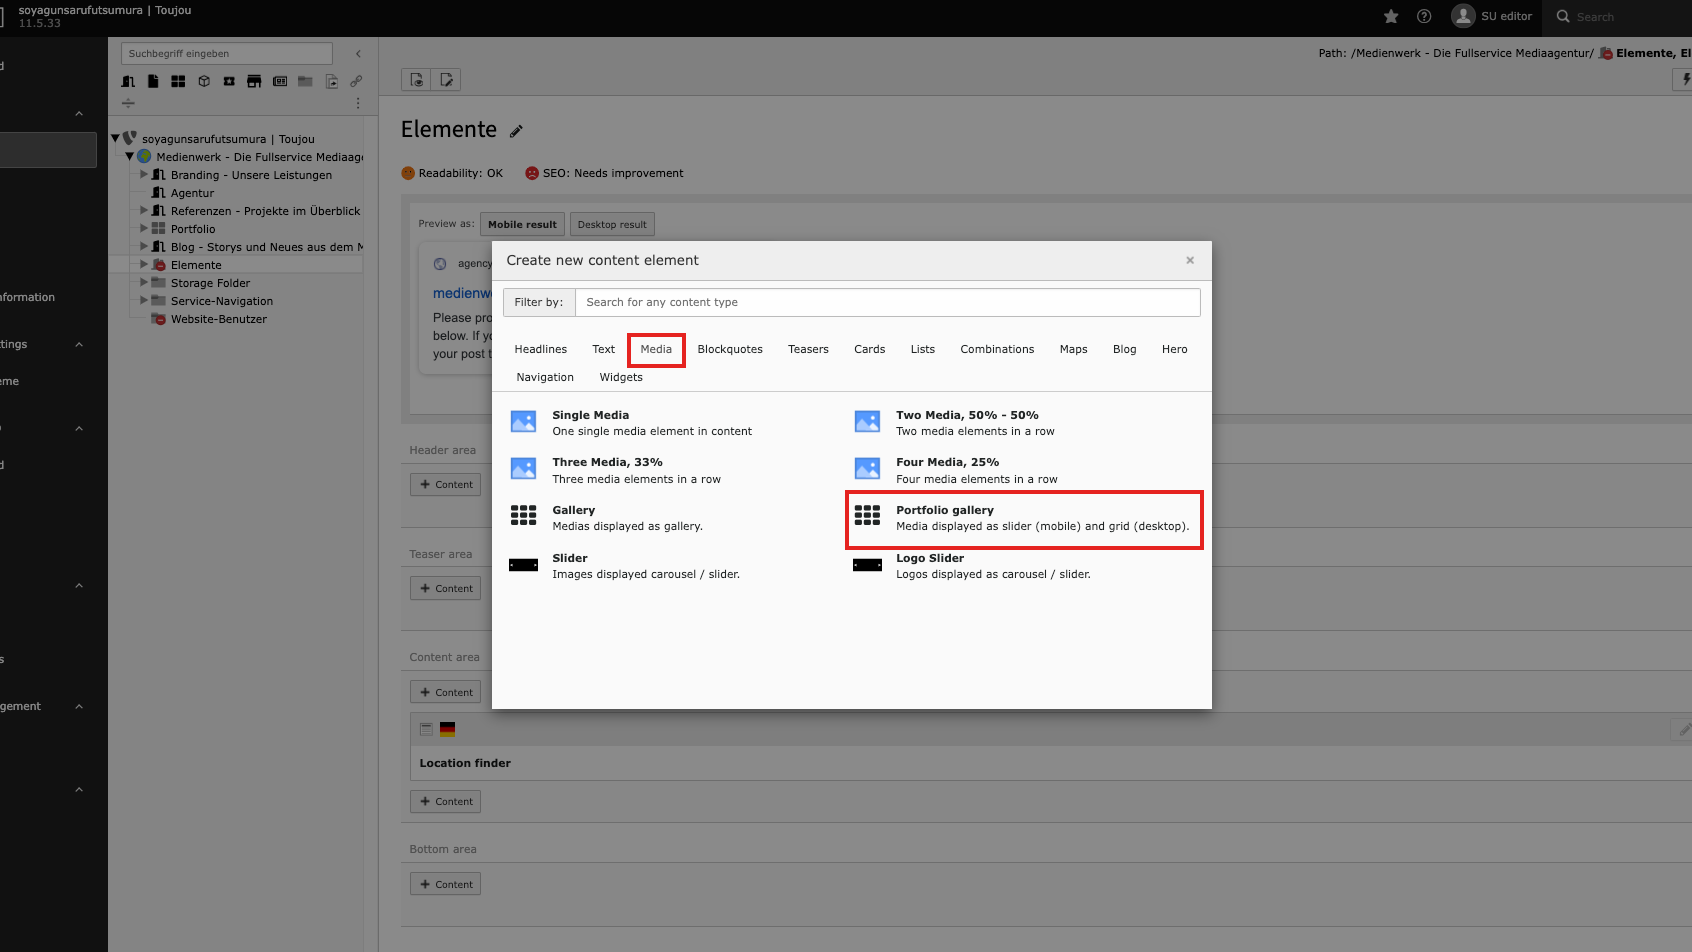
Task: Click the content type filter field
Action: 887,303
